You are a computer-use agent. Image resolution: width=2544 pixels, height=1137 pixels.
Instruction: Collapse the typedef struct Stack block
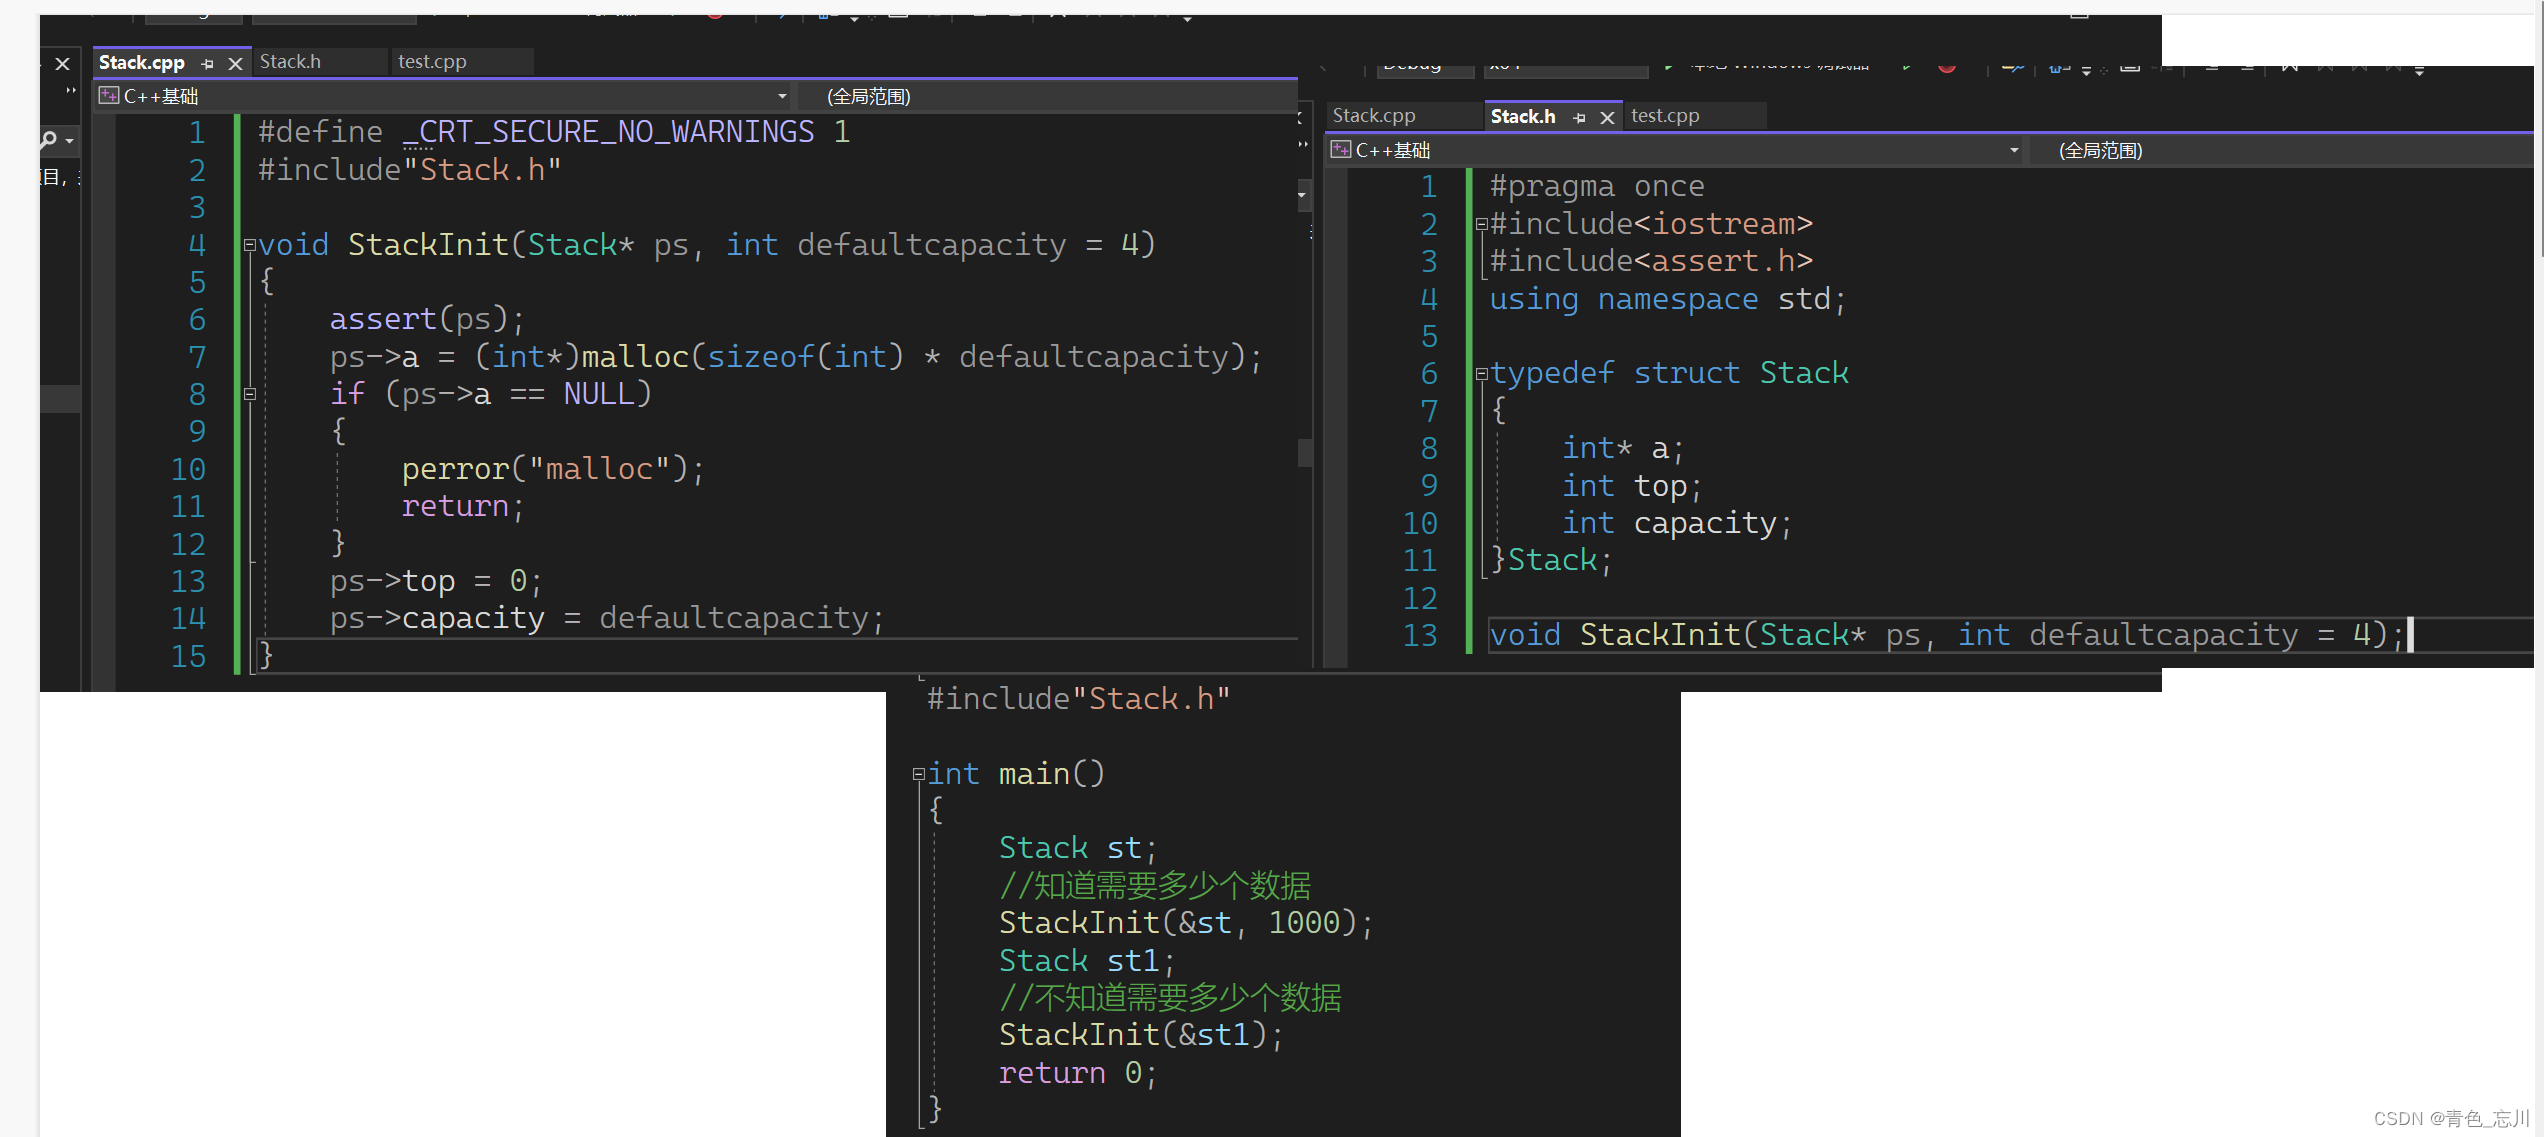coord(1482,374)
